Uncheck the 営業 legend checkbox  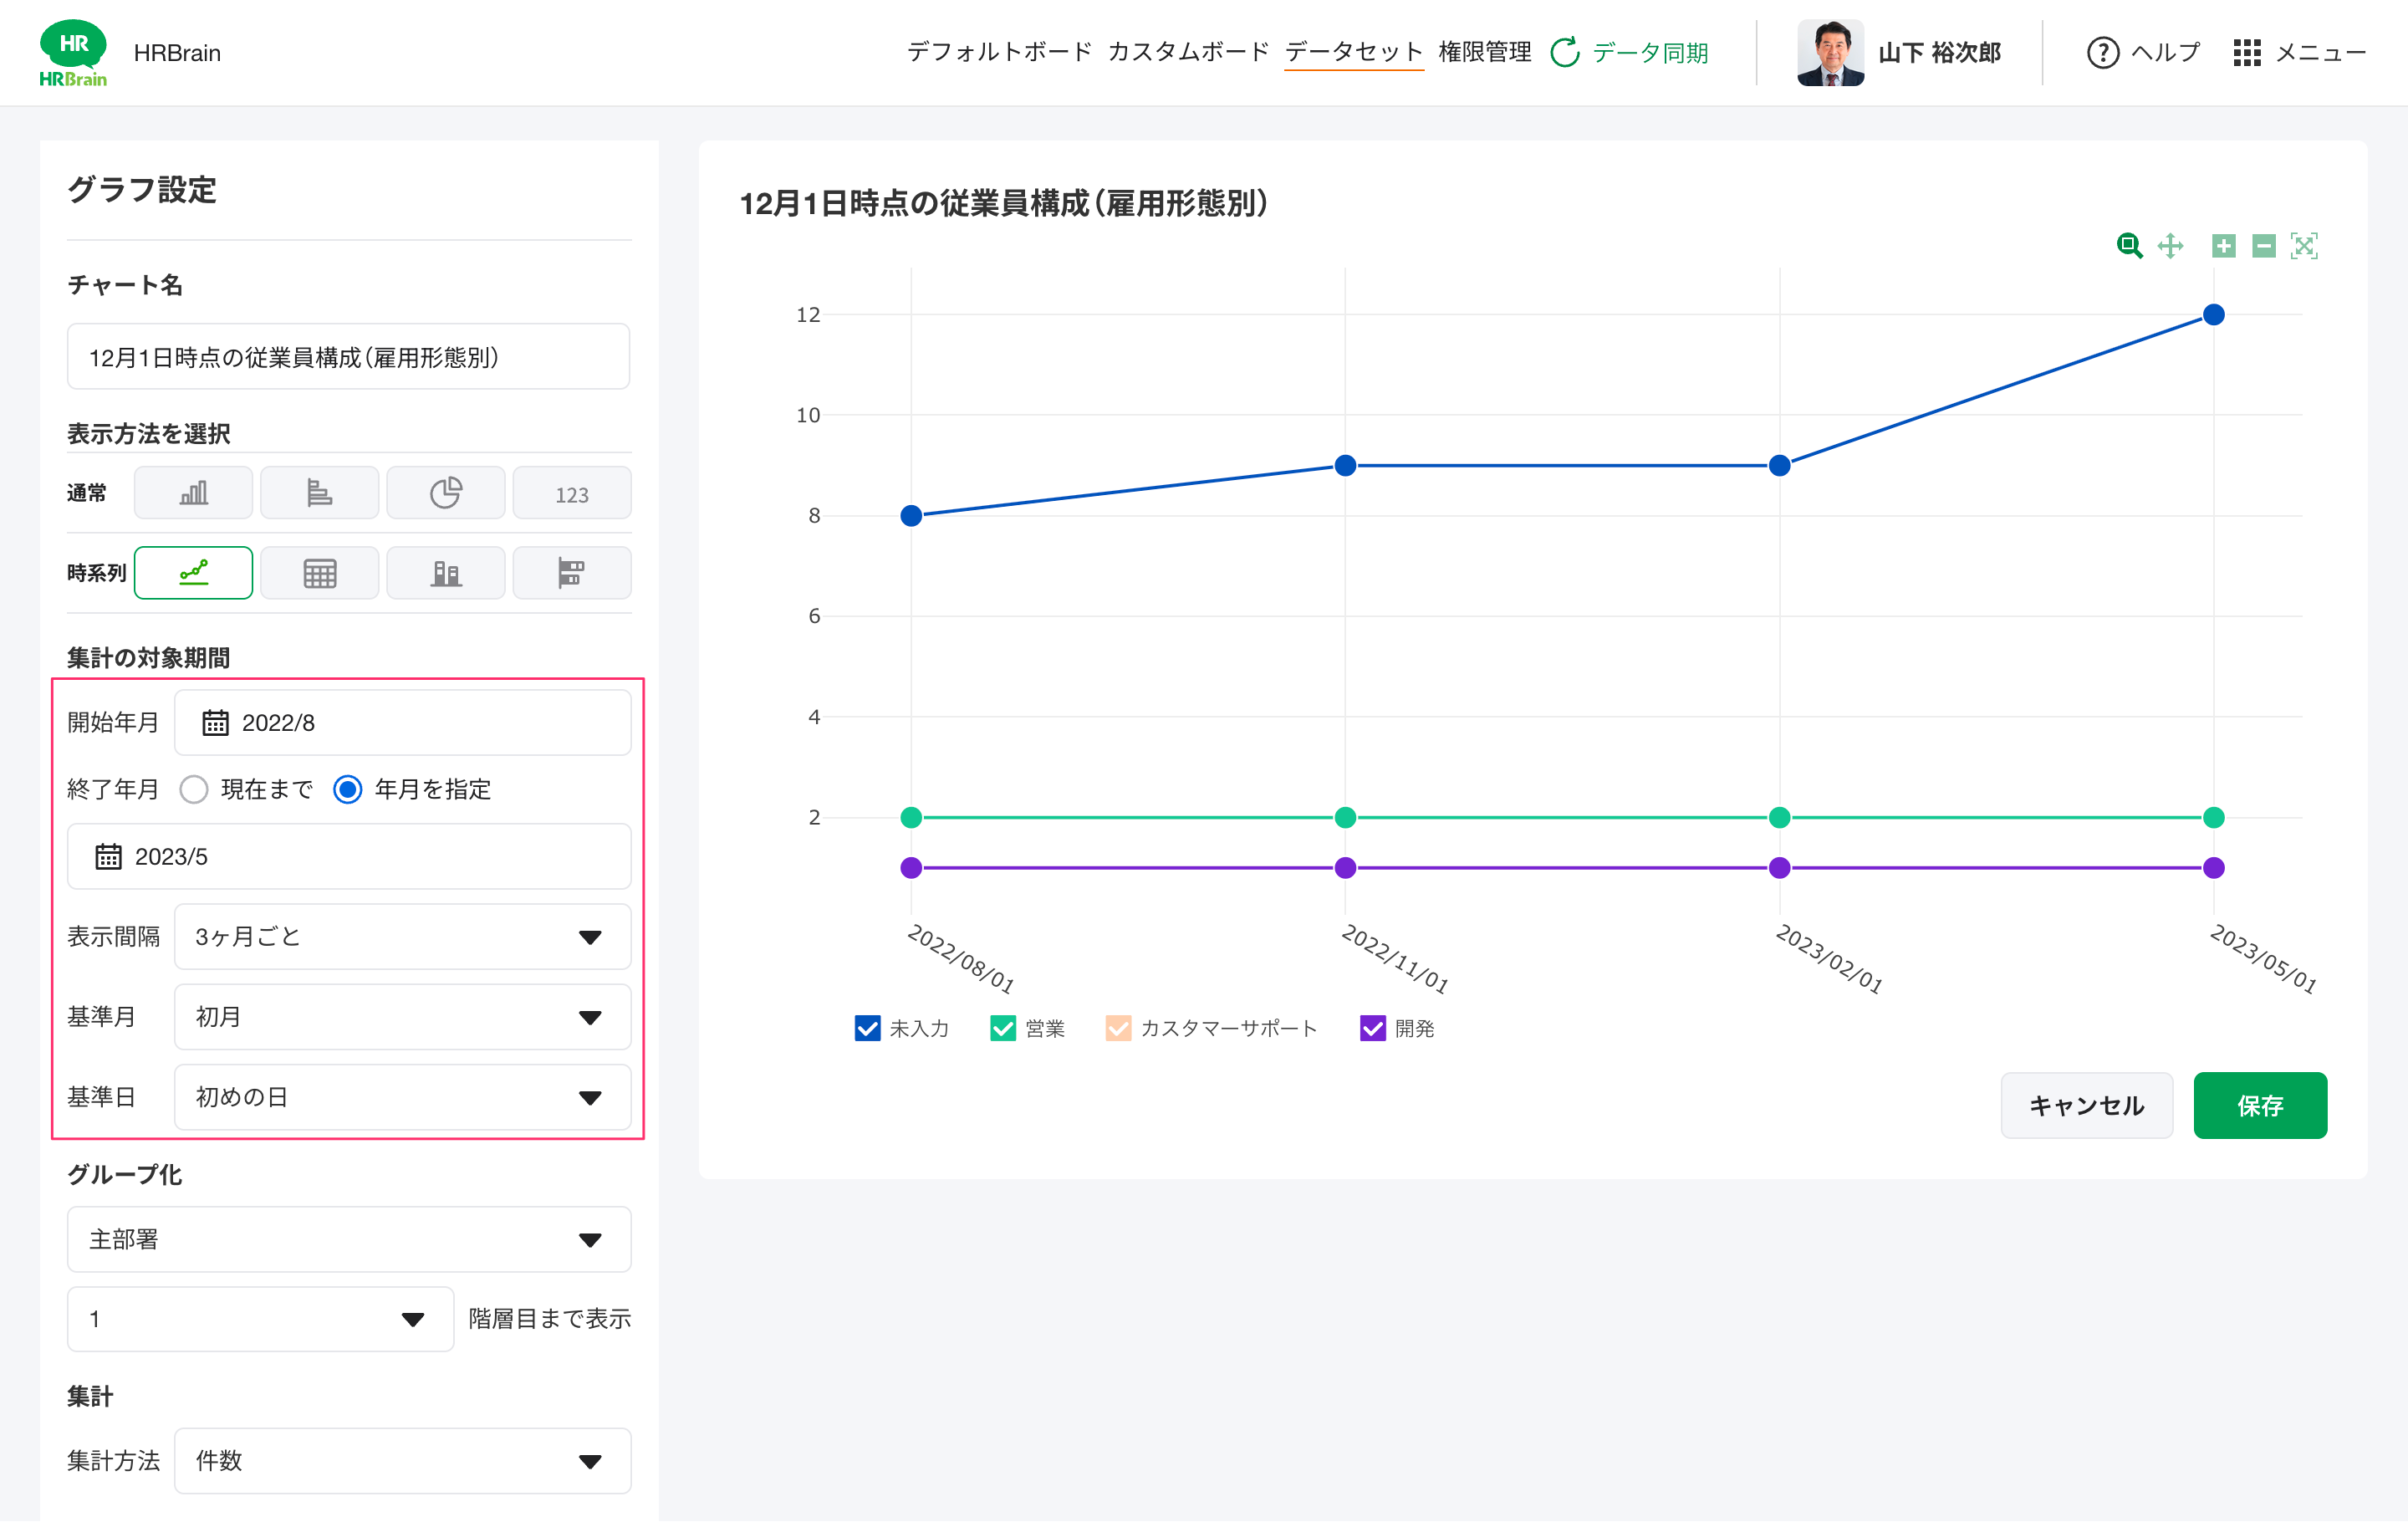[x=1002, y=1028]
